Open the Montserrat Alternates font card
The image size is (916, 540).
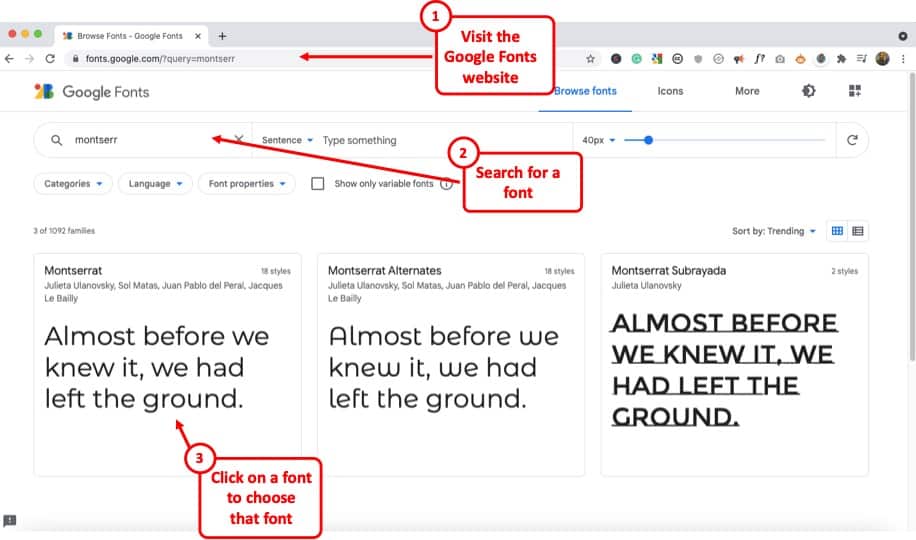(x=451, y=365)
